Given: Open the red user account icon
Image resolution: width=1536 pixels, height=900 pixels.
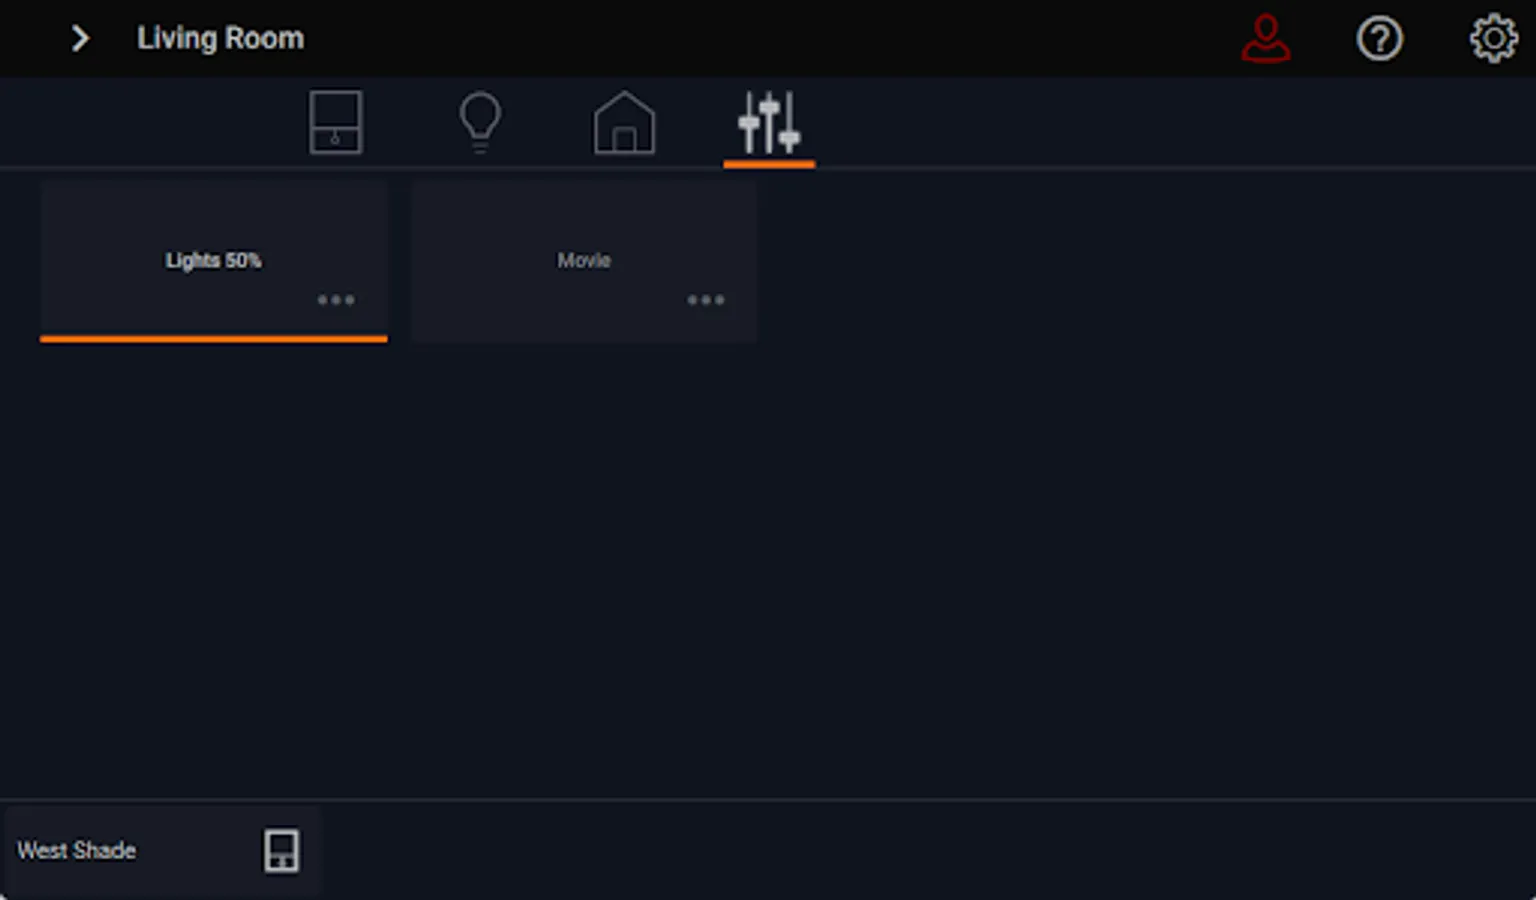Looking at the screenshot, I should (x=1266, y=38).
